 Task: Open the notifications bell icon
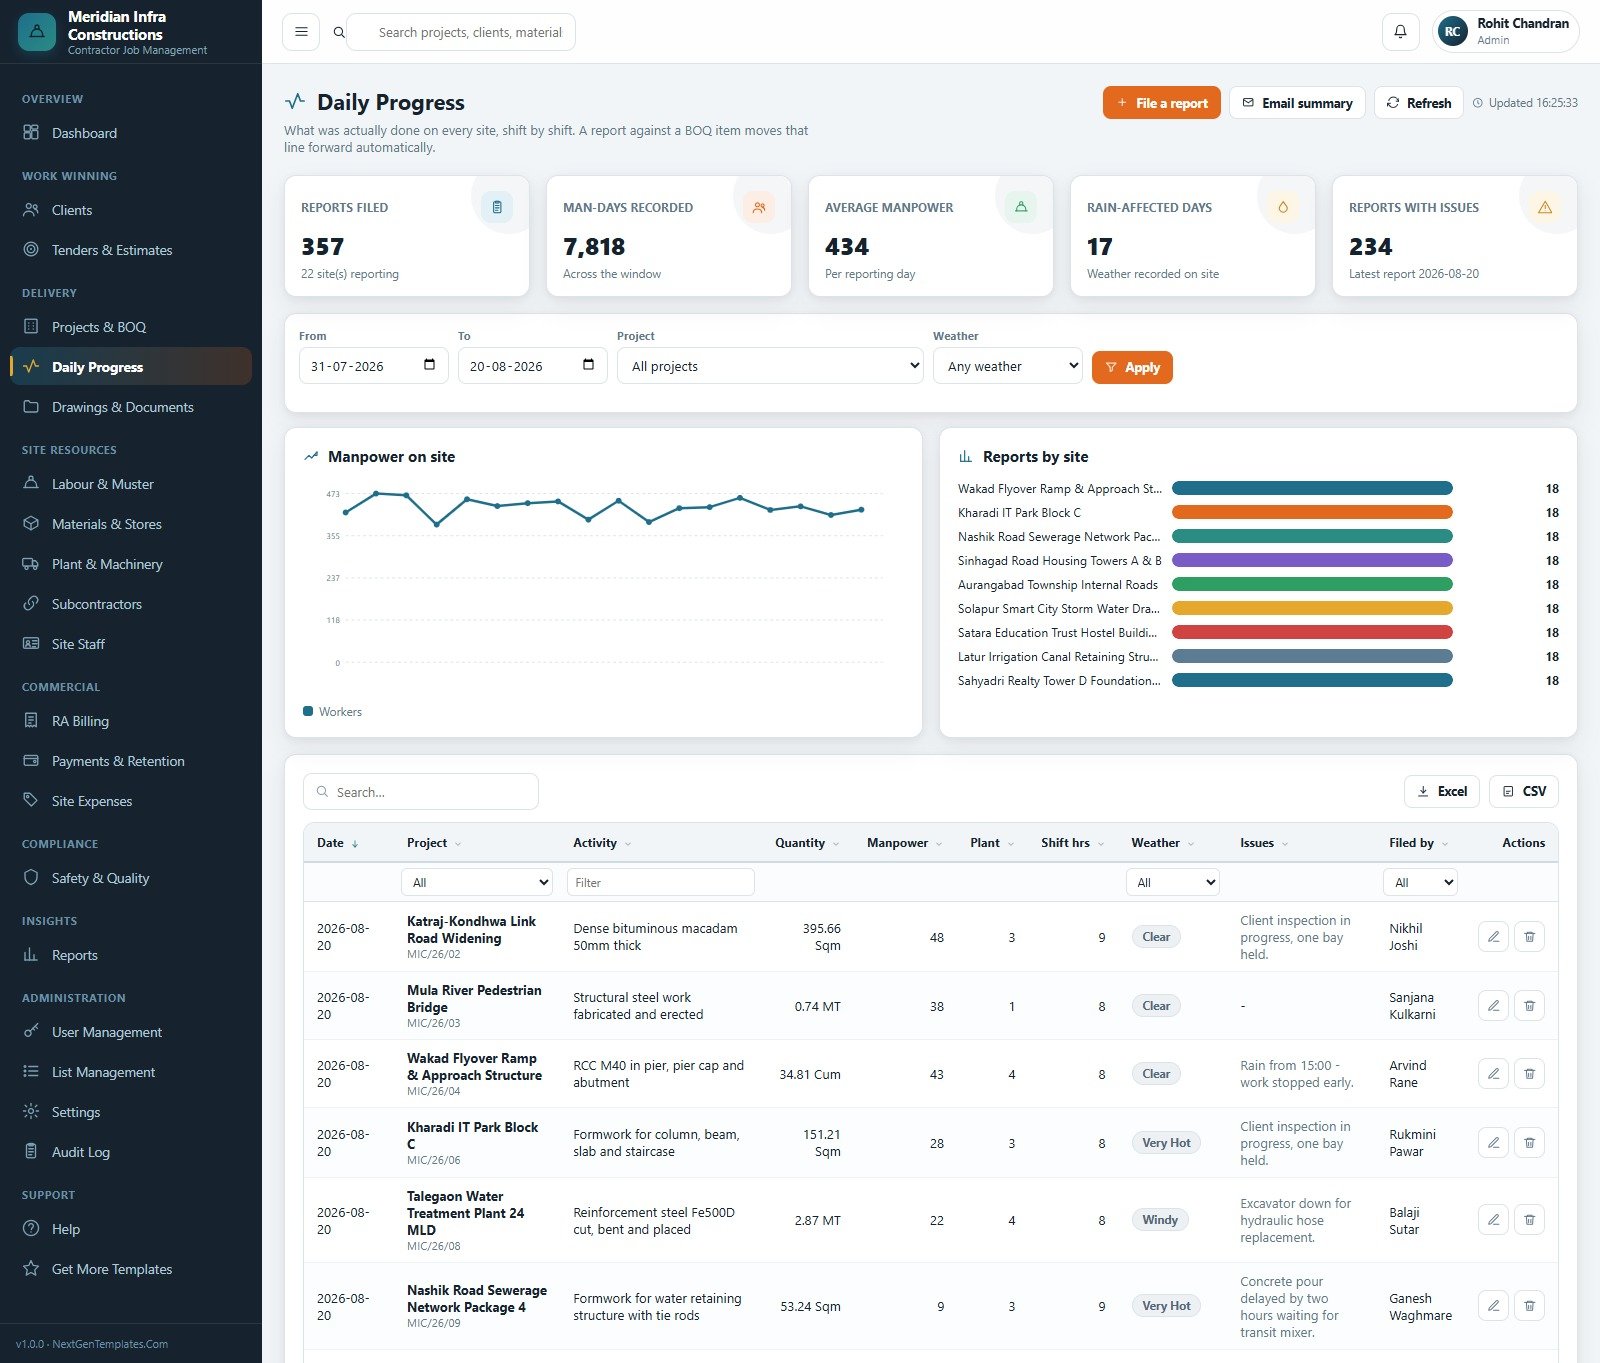point(1400,32)
